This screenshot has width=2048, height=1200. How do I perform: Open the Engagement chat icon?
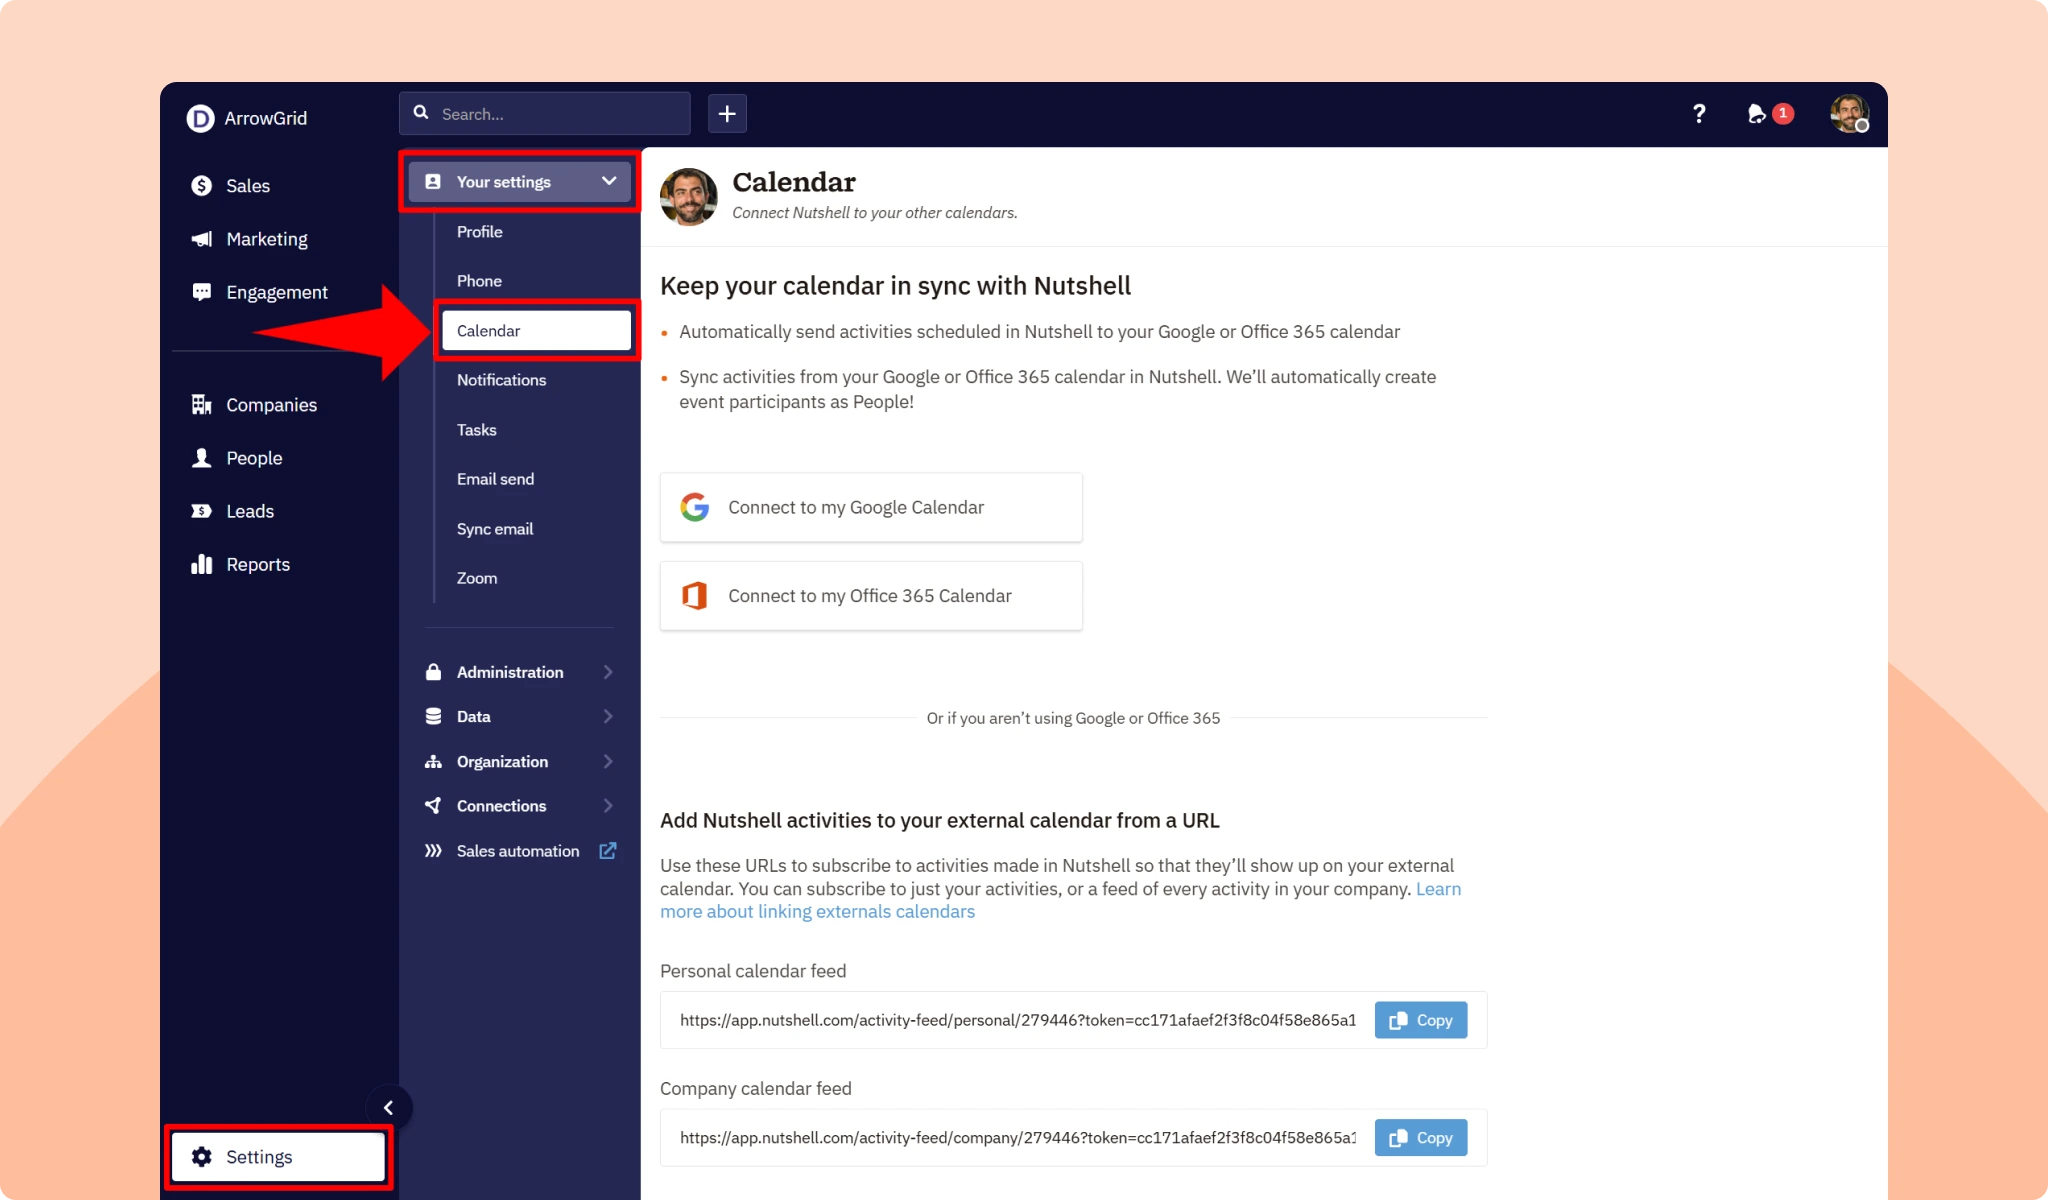pyautogui.click(x=200, y=291)
